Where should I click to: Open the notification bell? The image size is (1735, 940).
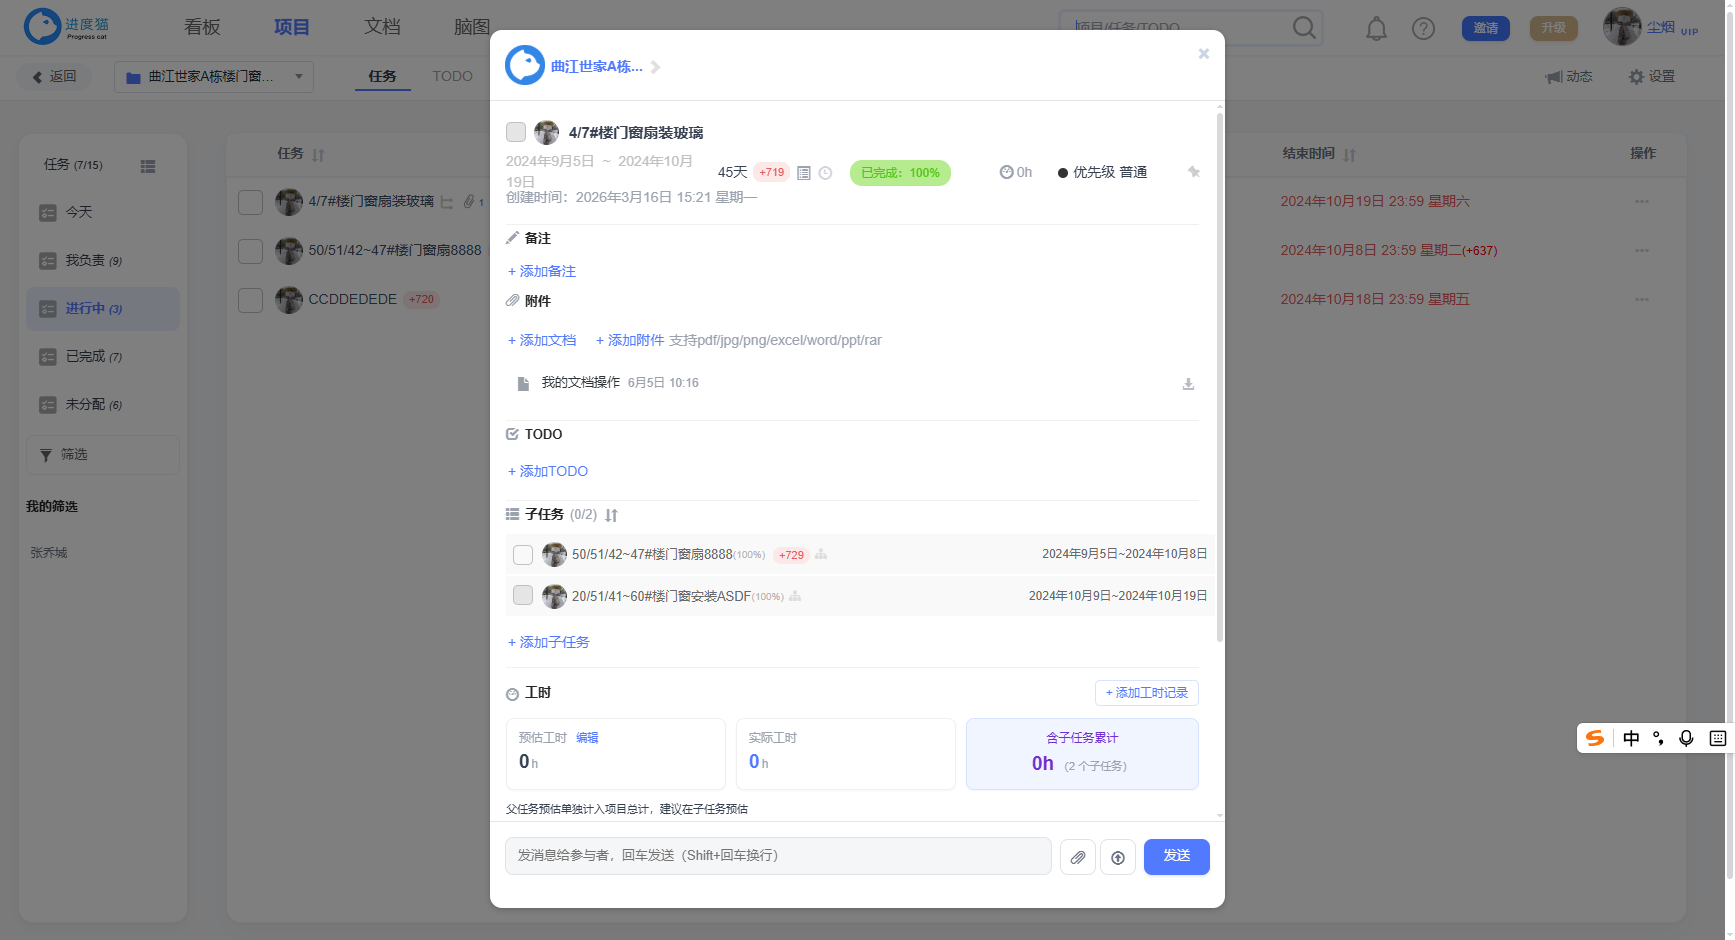tap(1377, 28)
